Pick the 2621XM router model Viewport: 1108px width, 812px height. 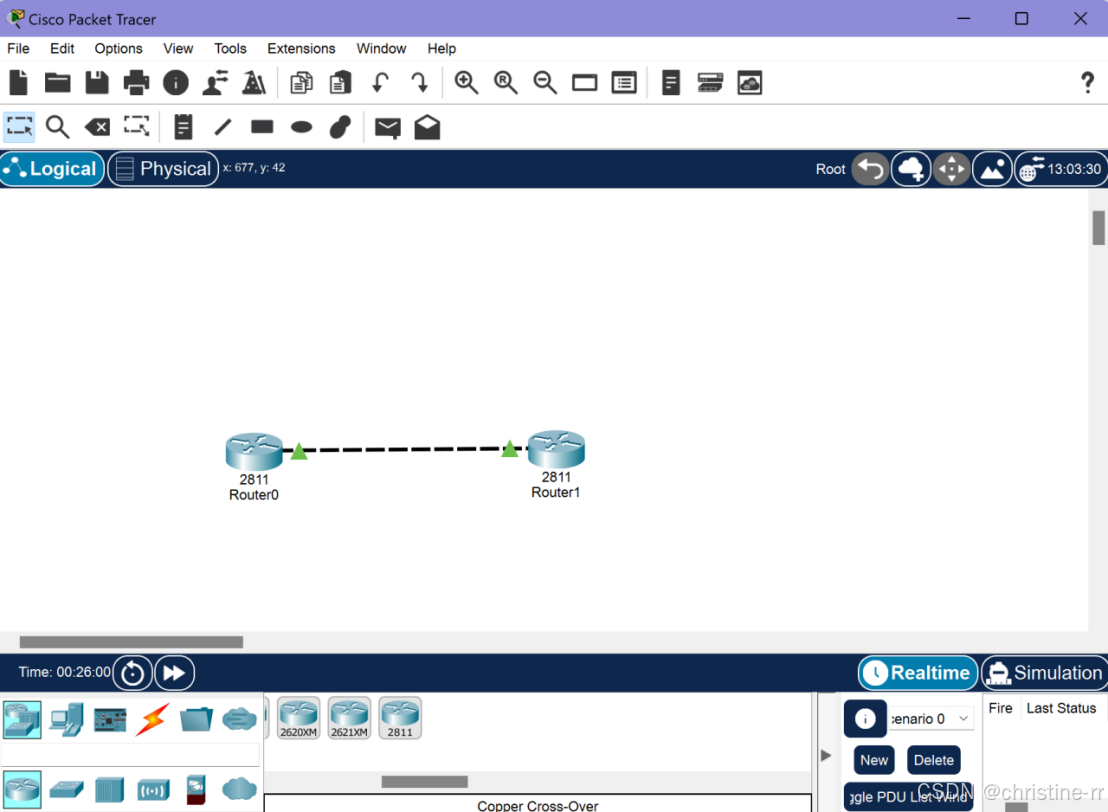(x=349, y=718)
